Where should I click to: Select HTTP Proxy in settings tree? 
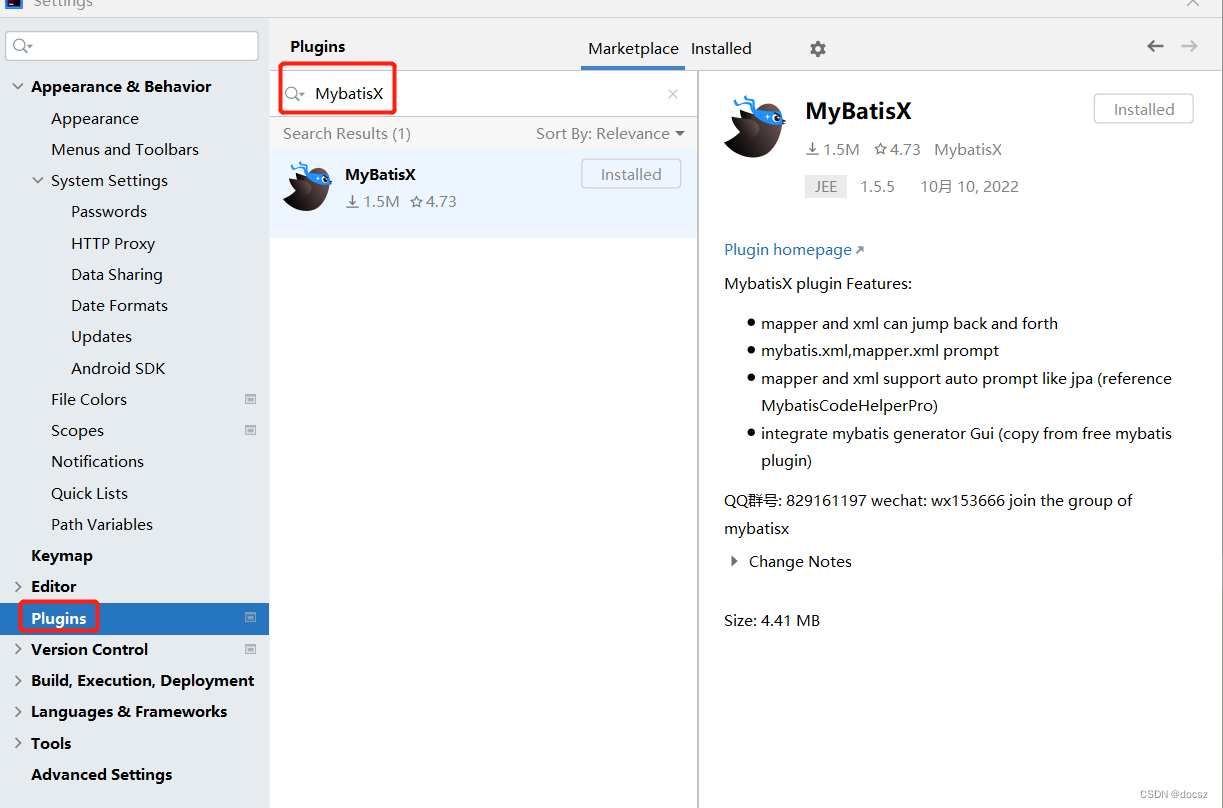(113, 243)
